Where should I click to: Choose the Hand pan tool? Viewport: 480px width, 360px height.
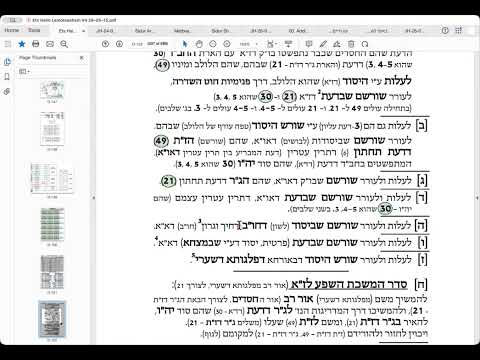pyautogui.click(x=199, y=44)
